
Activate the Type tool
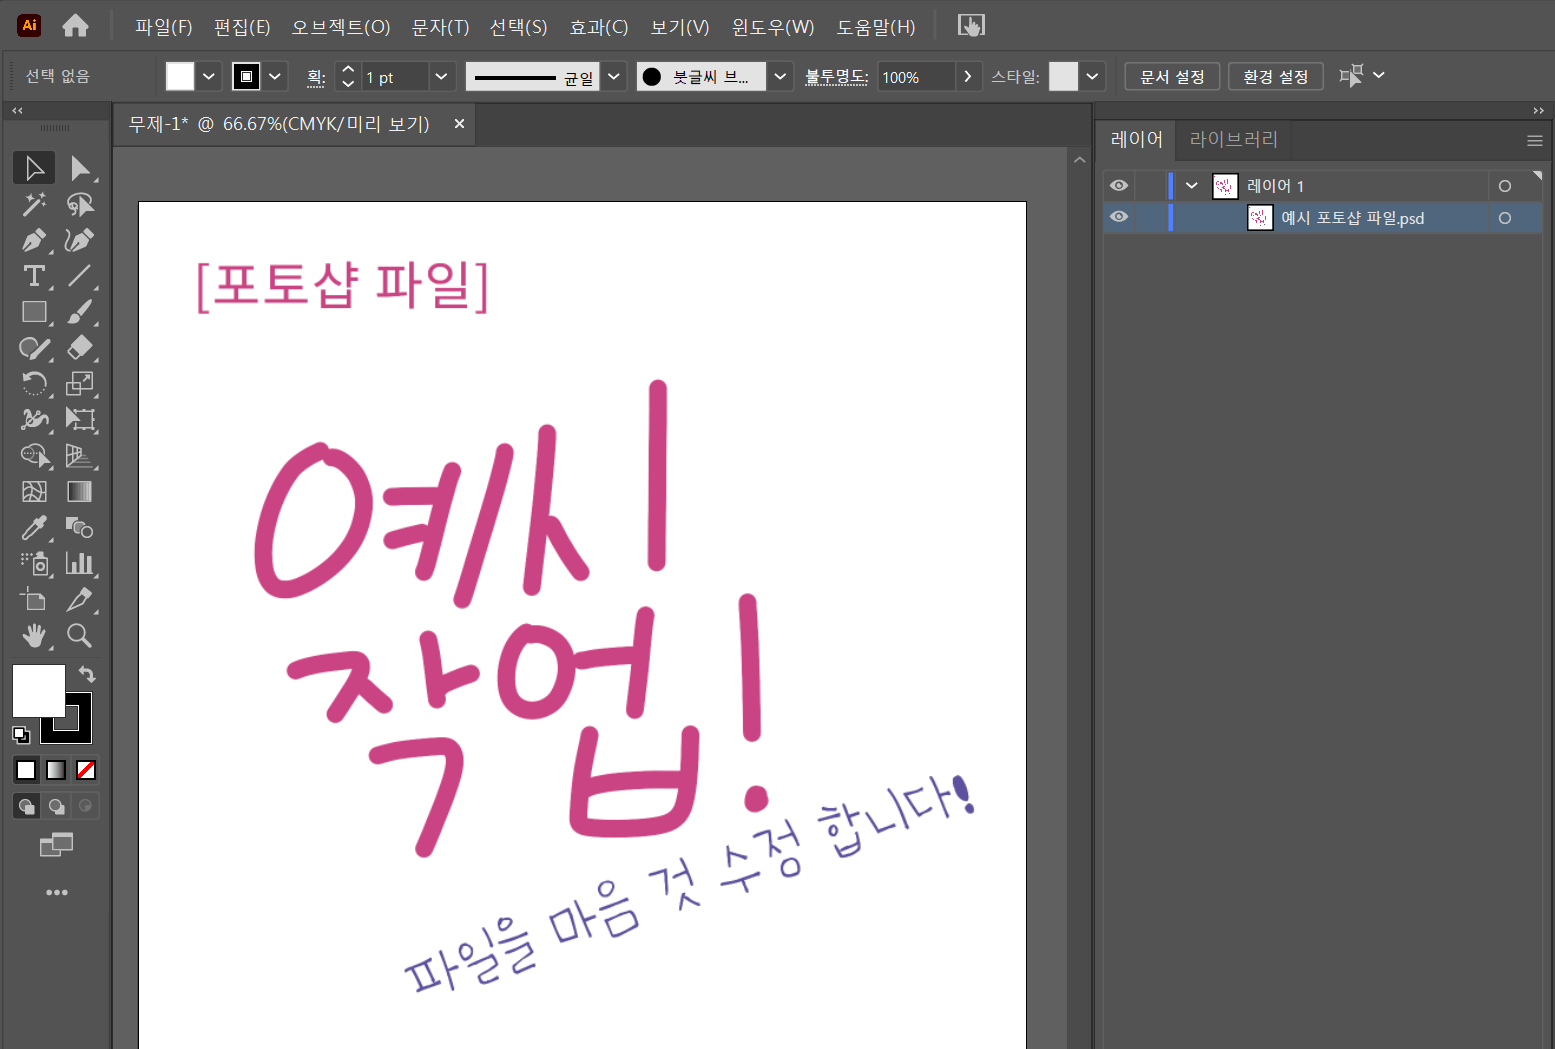pyautogui.click(x=34, y=276)
